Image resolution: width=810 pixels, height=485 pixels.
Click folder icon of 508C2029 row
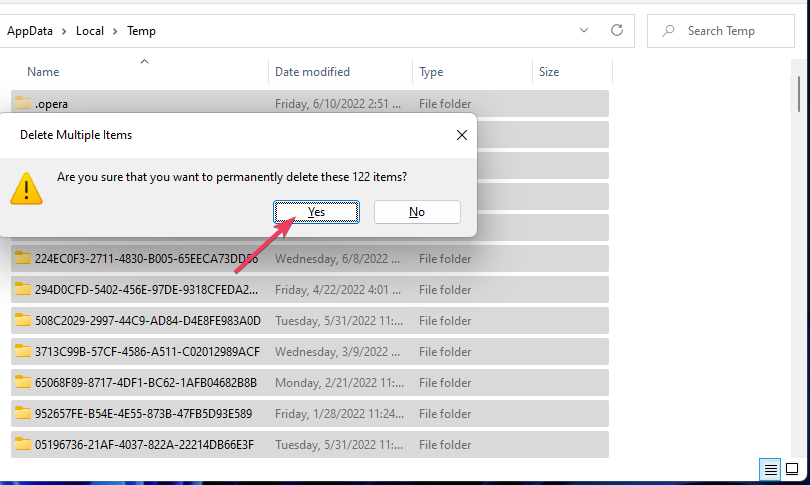tap(22, 320)
